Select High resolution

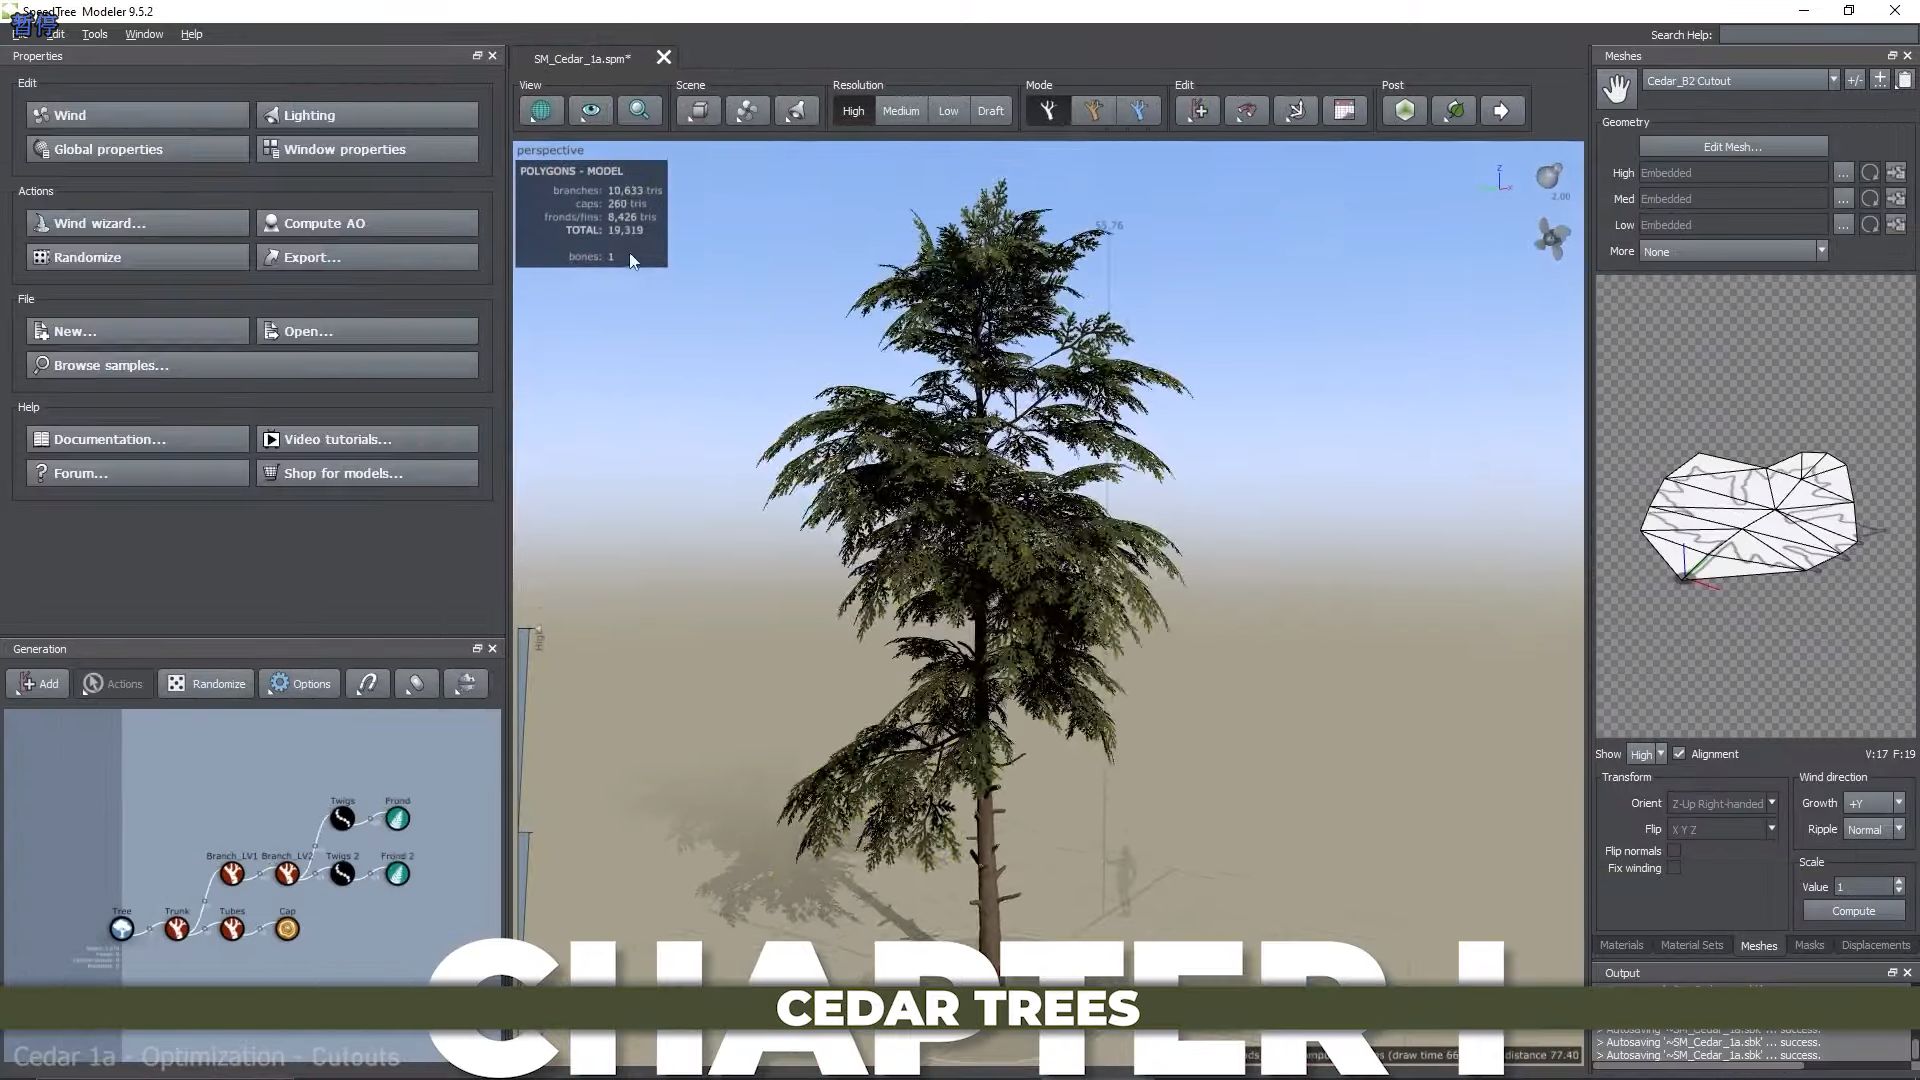point(853,111)
